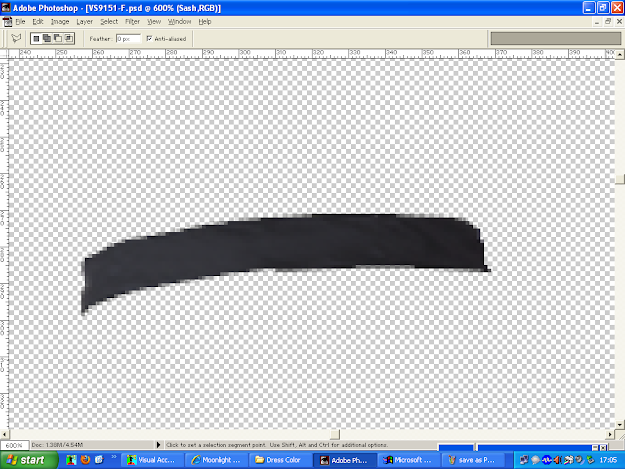Open the Select menu

coord(109,22)
